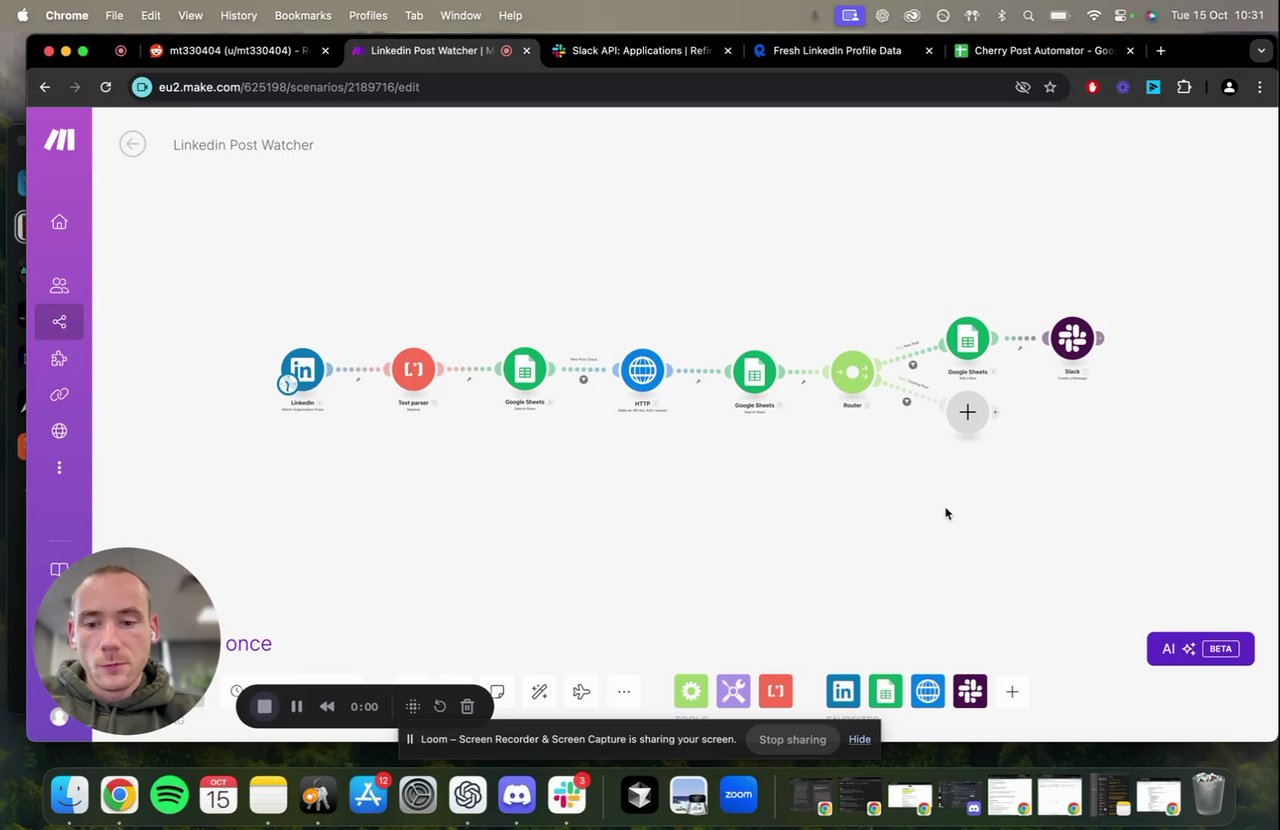Open the Google Sheets module after Text parser
Viewport: 1280px width, 830px height.
tap(524, 369)
